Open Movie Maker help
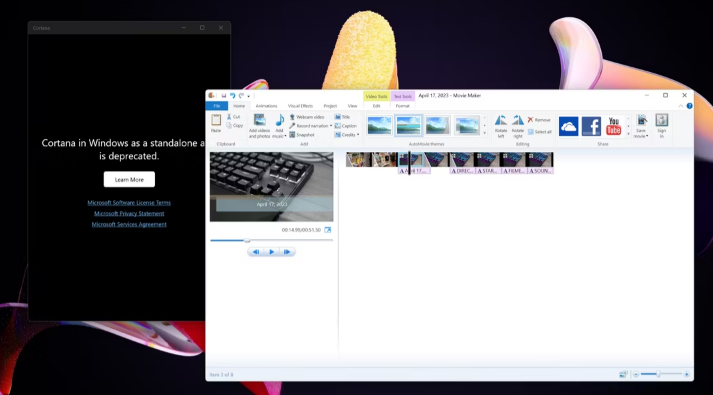This screenshot has height=395, width=713. coord(689,106)
